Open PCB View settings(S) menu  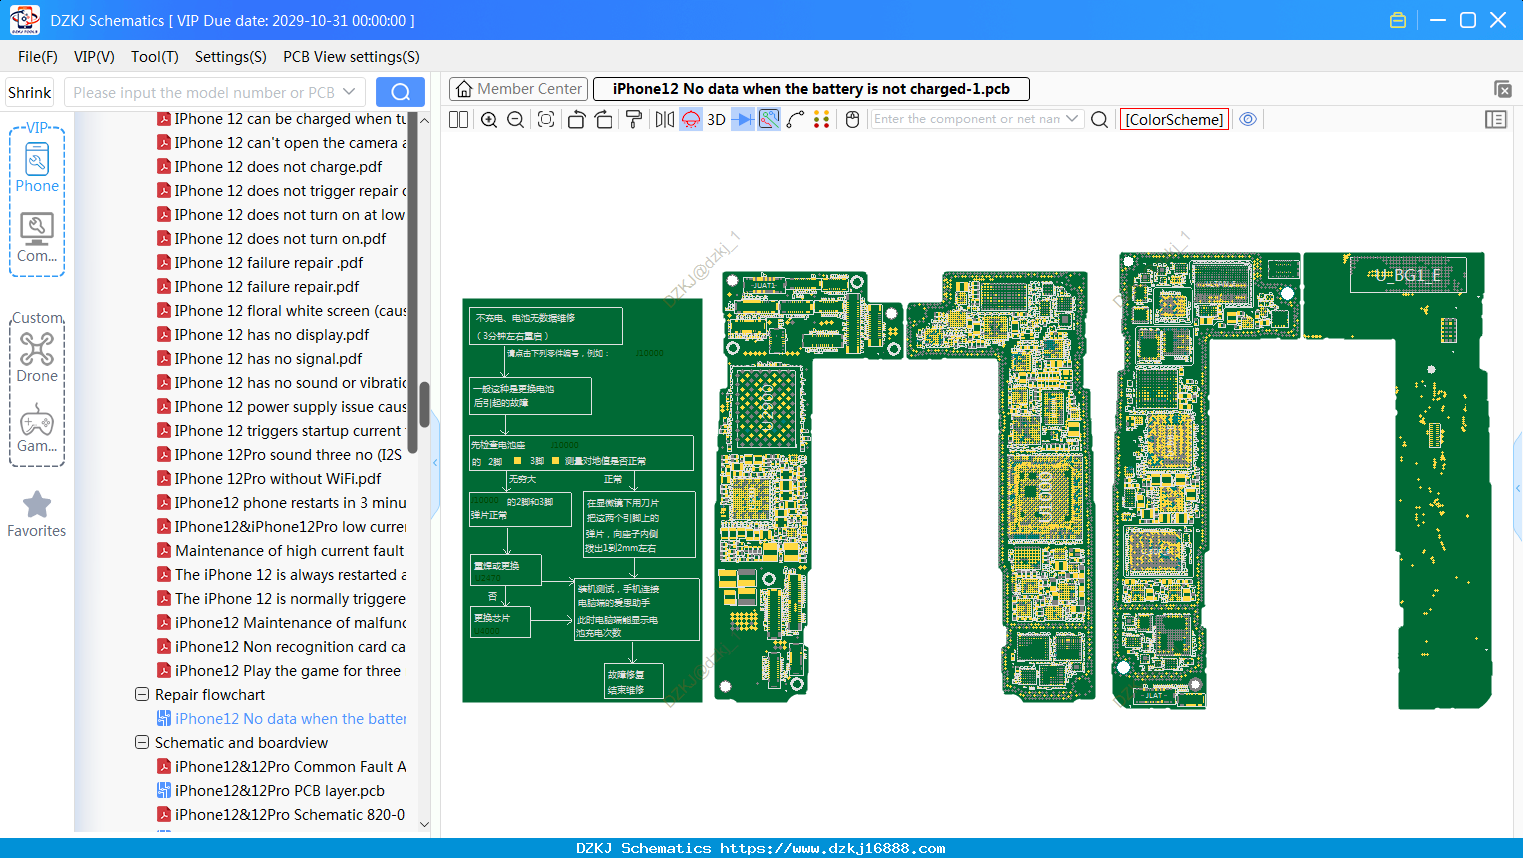(x=351, y=57)
